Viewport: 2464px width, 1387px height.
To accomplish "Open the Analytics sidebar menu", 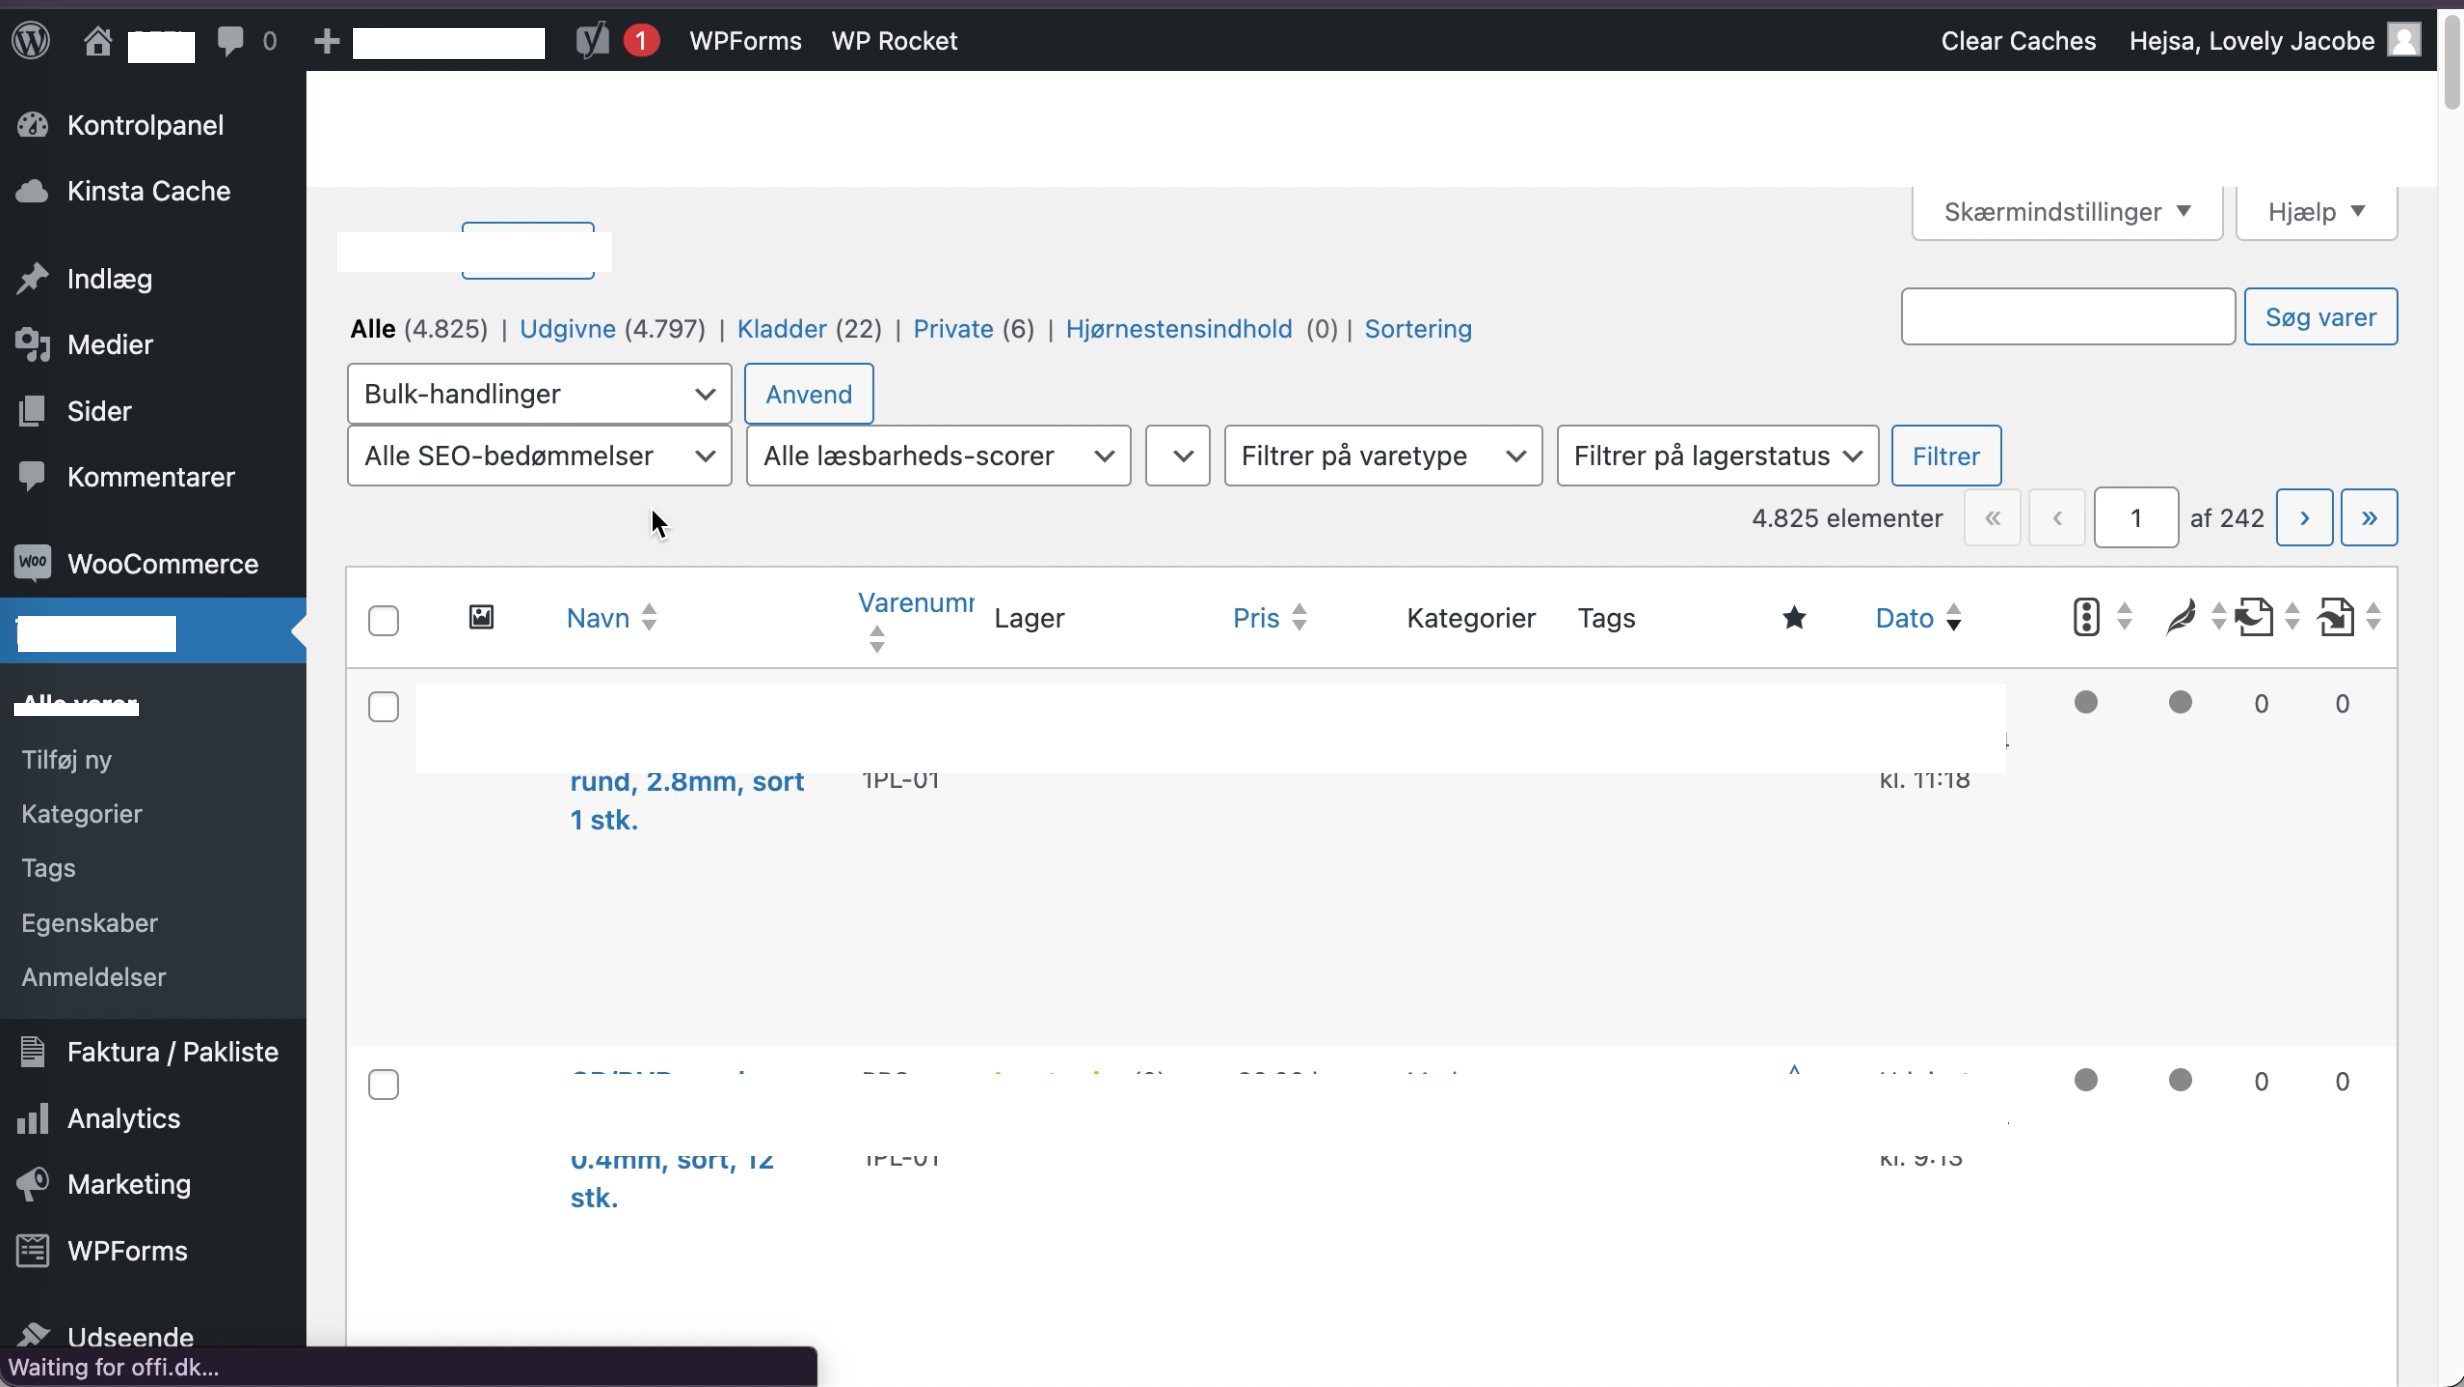I will pyautogui.click(x=123, y=1118).
